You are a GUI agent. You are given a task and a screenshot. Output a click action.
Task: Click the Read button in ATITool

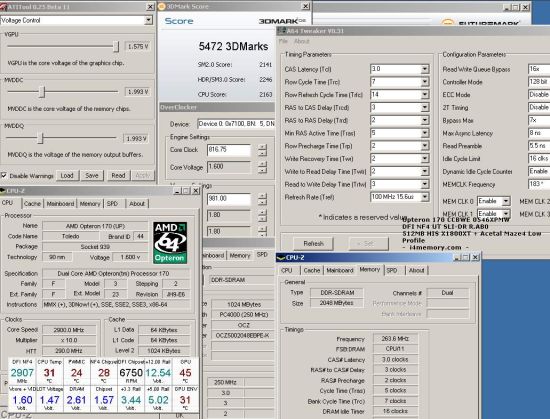pyautogui.click(x=118, y=175)
